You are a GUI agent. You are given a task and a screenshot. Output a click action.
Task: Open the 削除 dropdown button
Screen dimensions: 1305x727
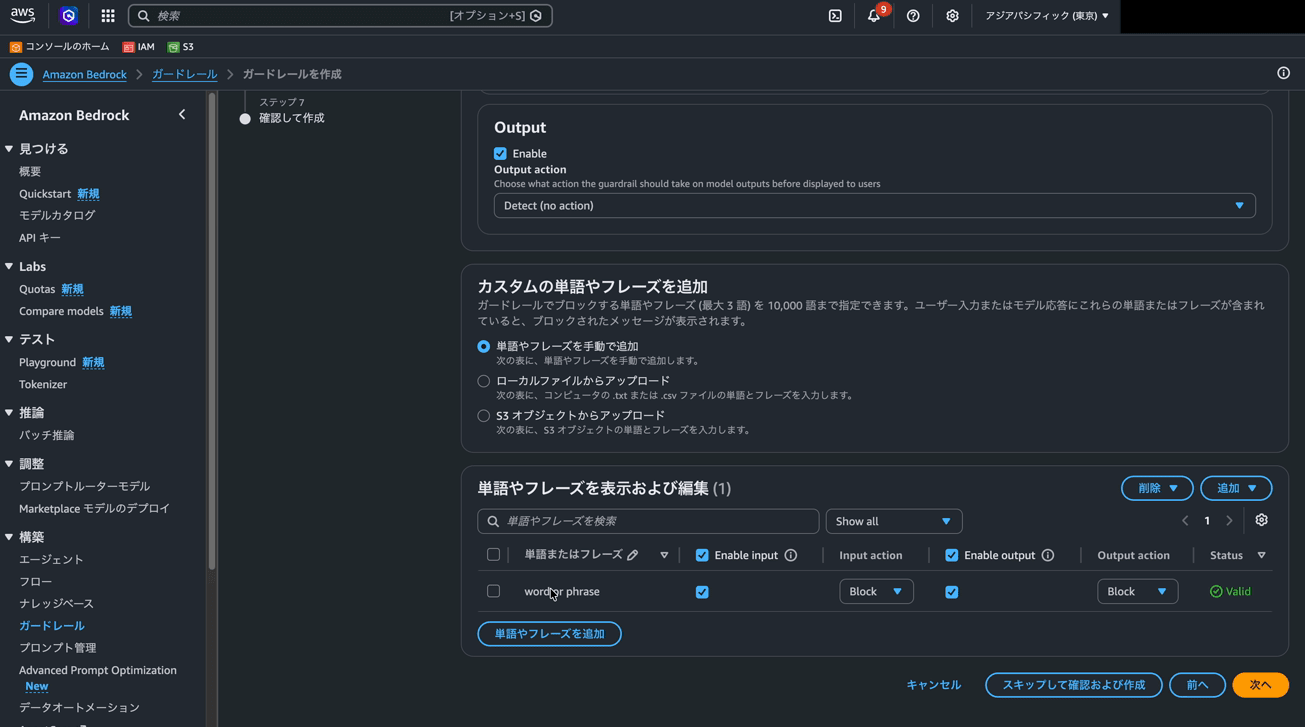1157,488
